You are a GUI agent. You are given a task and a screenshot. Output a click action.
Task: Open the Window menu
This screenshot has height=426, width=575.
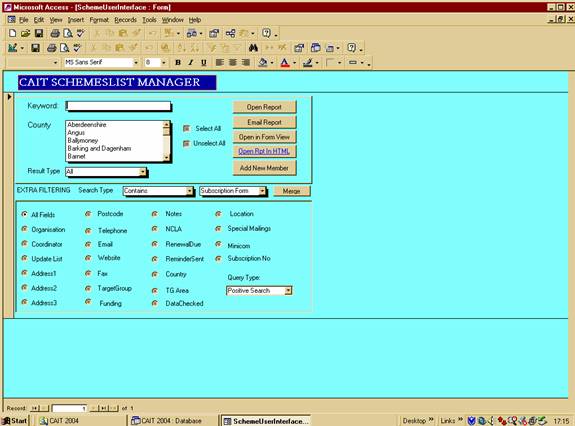pos(172,20)
